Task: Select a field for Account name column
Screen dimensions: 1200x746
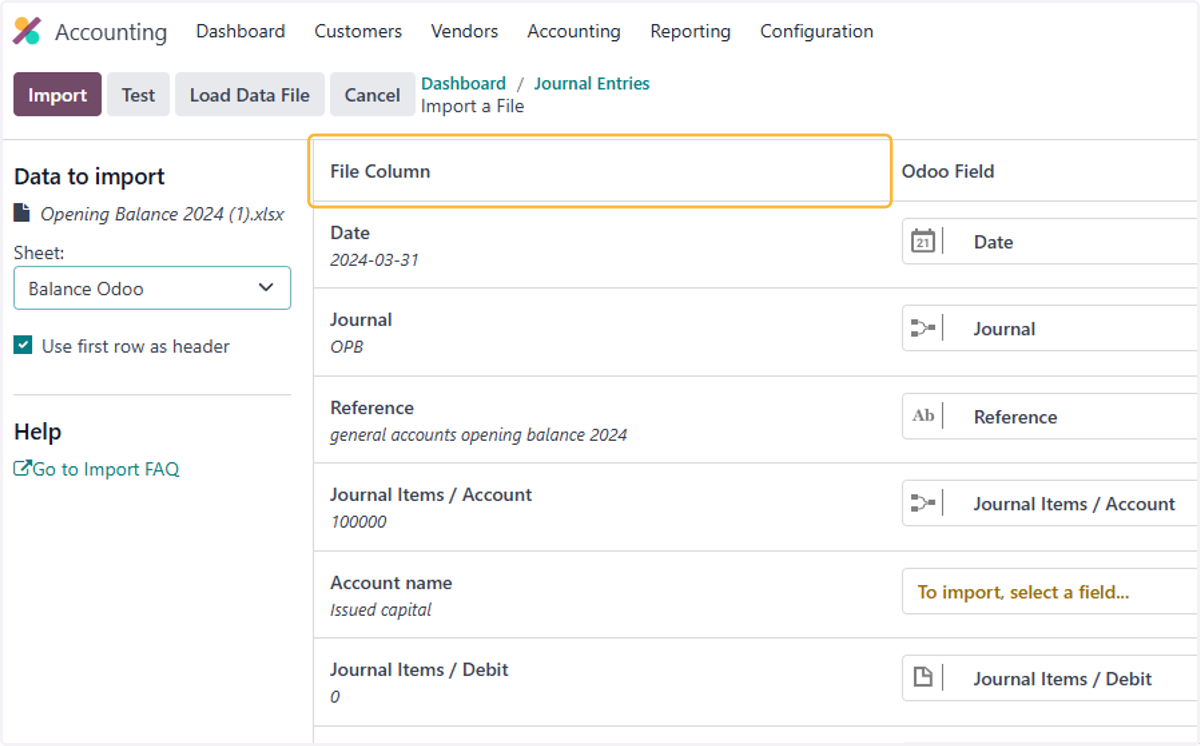Action: (1050, 591)
